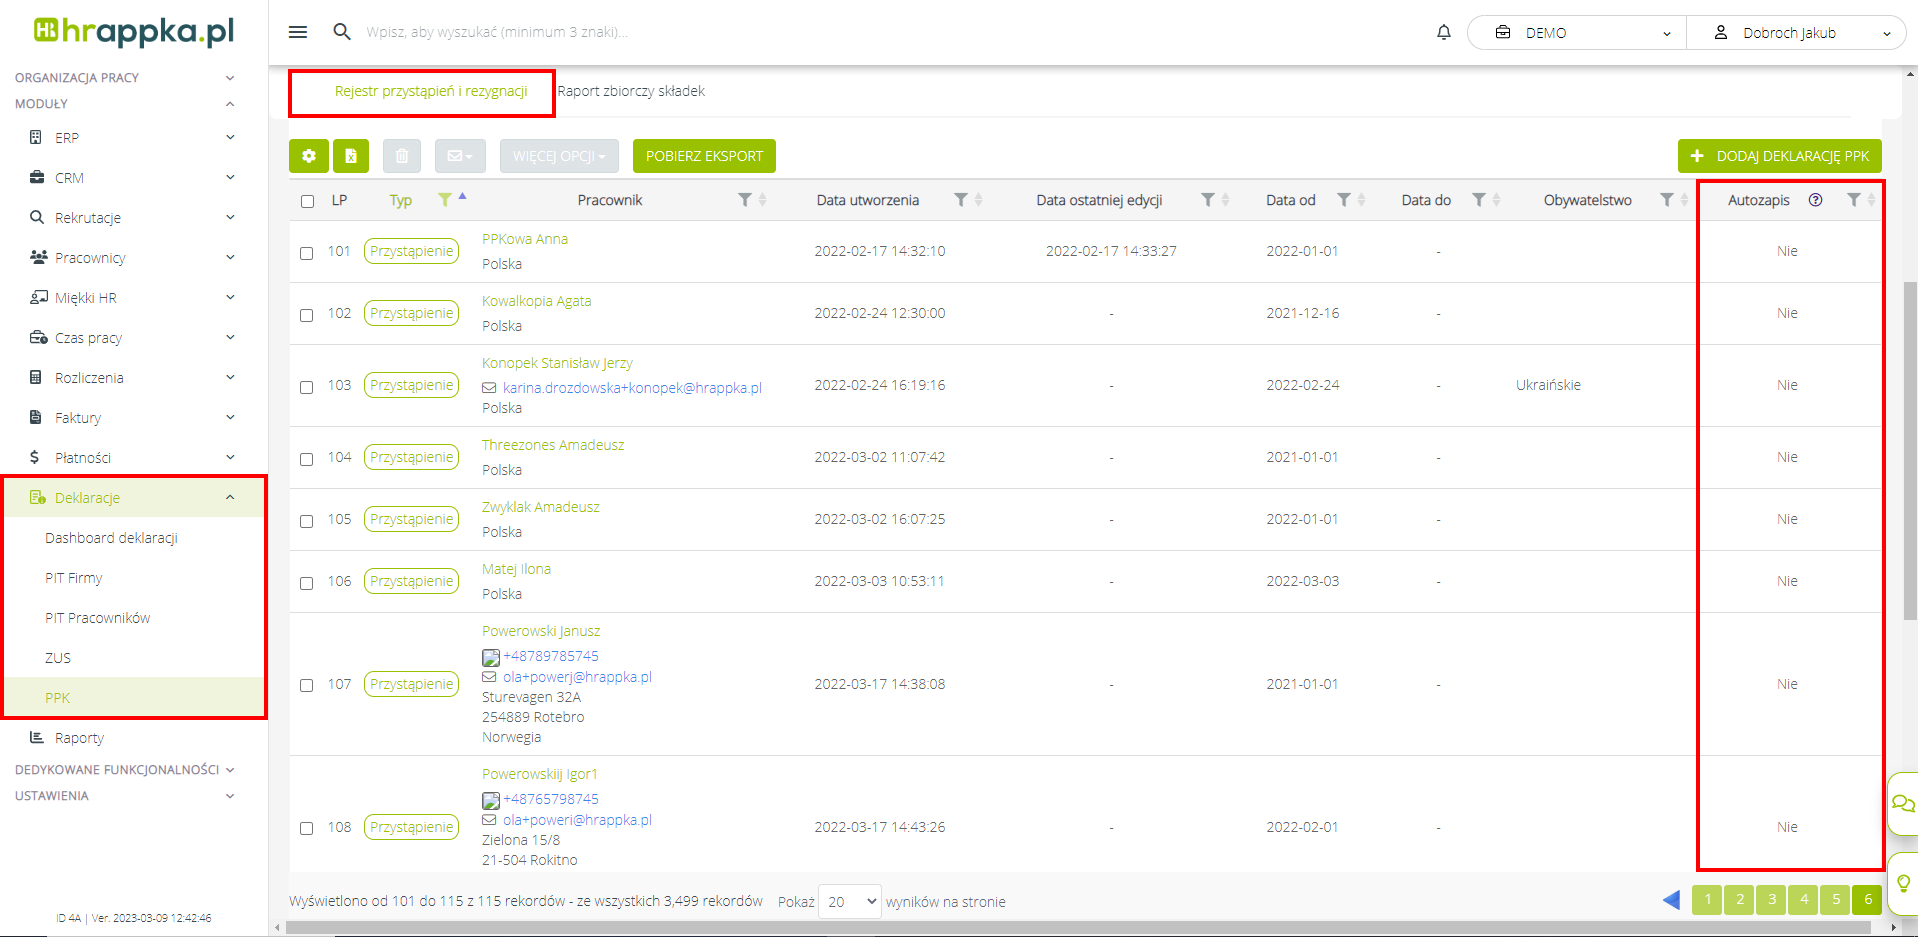Click the hamburger menu icon
Screen dimensions: 1918x937
pos(297,32)
